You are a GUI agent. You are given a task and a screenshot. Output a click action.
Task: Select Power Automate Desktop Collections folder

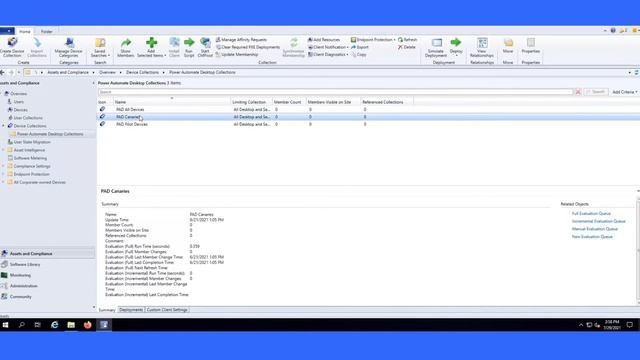coord(50,134)
